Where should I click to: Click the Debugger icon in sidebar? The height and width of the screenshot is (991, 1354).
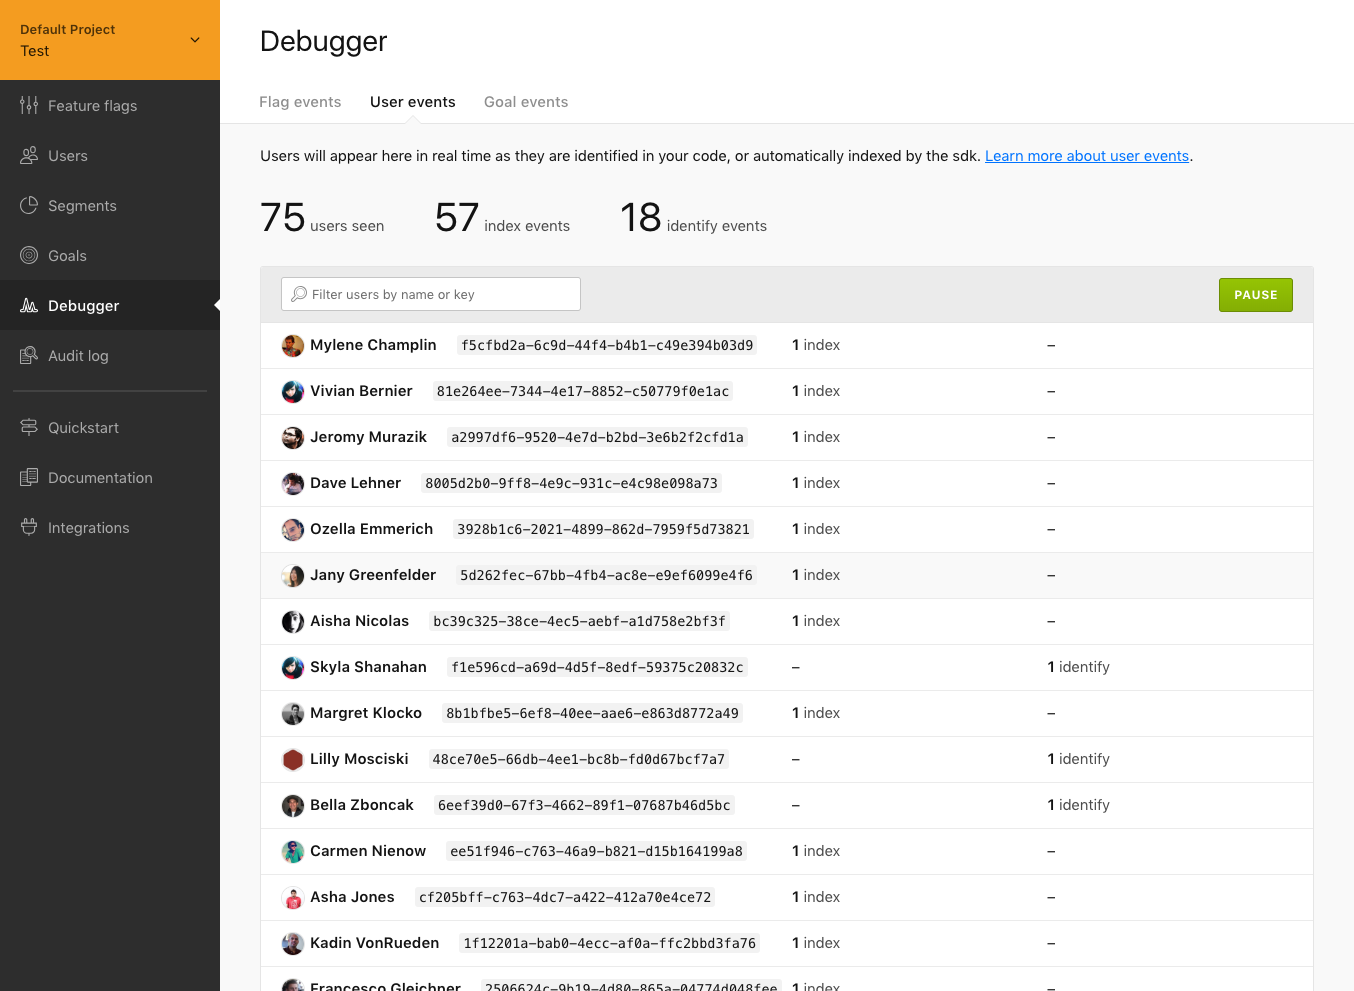pos(29,305)
